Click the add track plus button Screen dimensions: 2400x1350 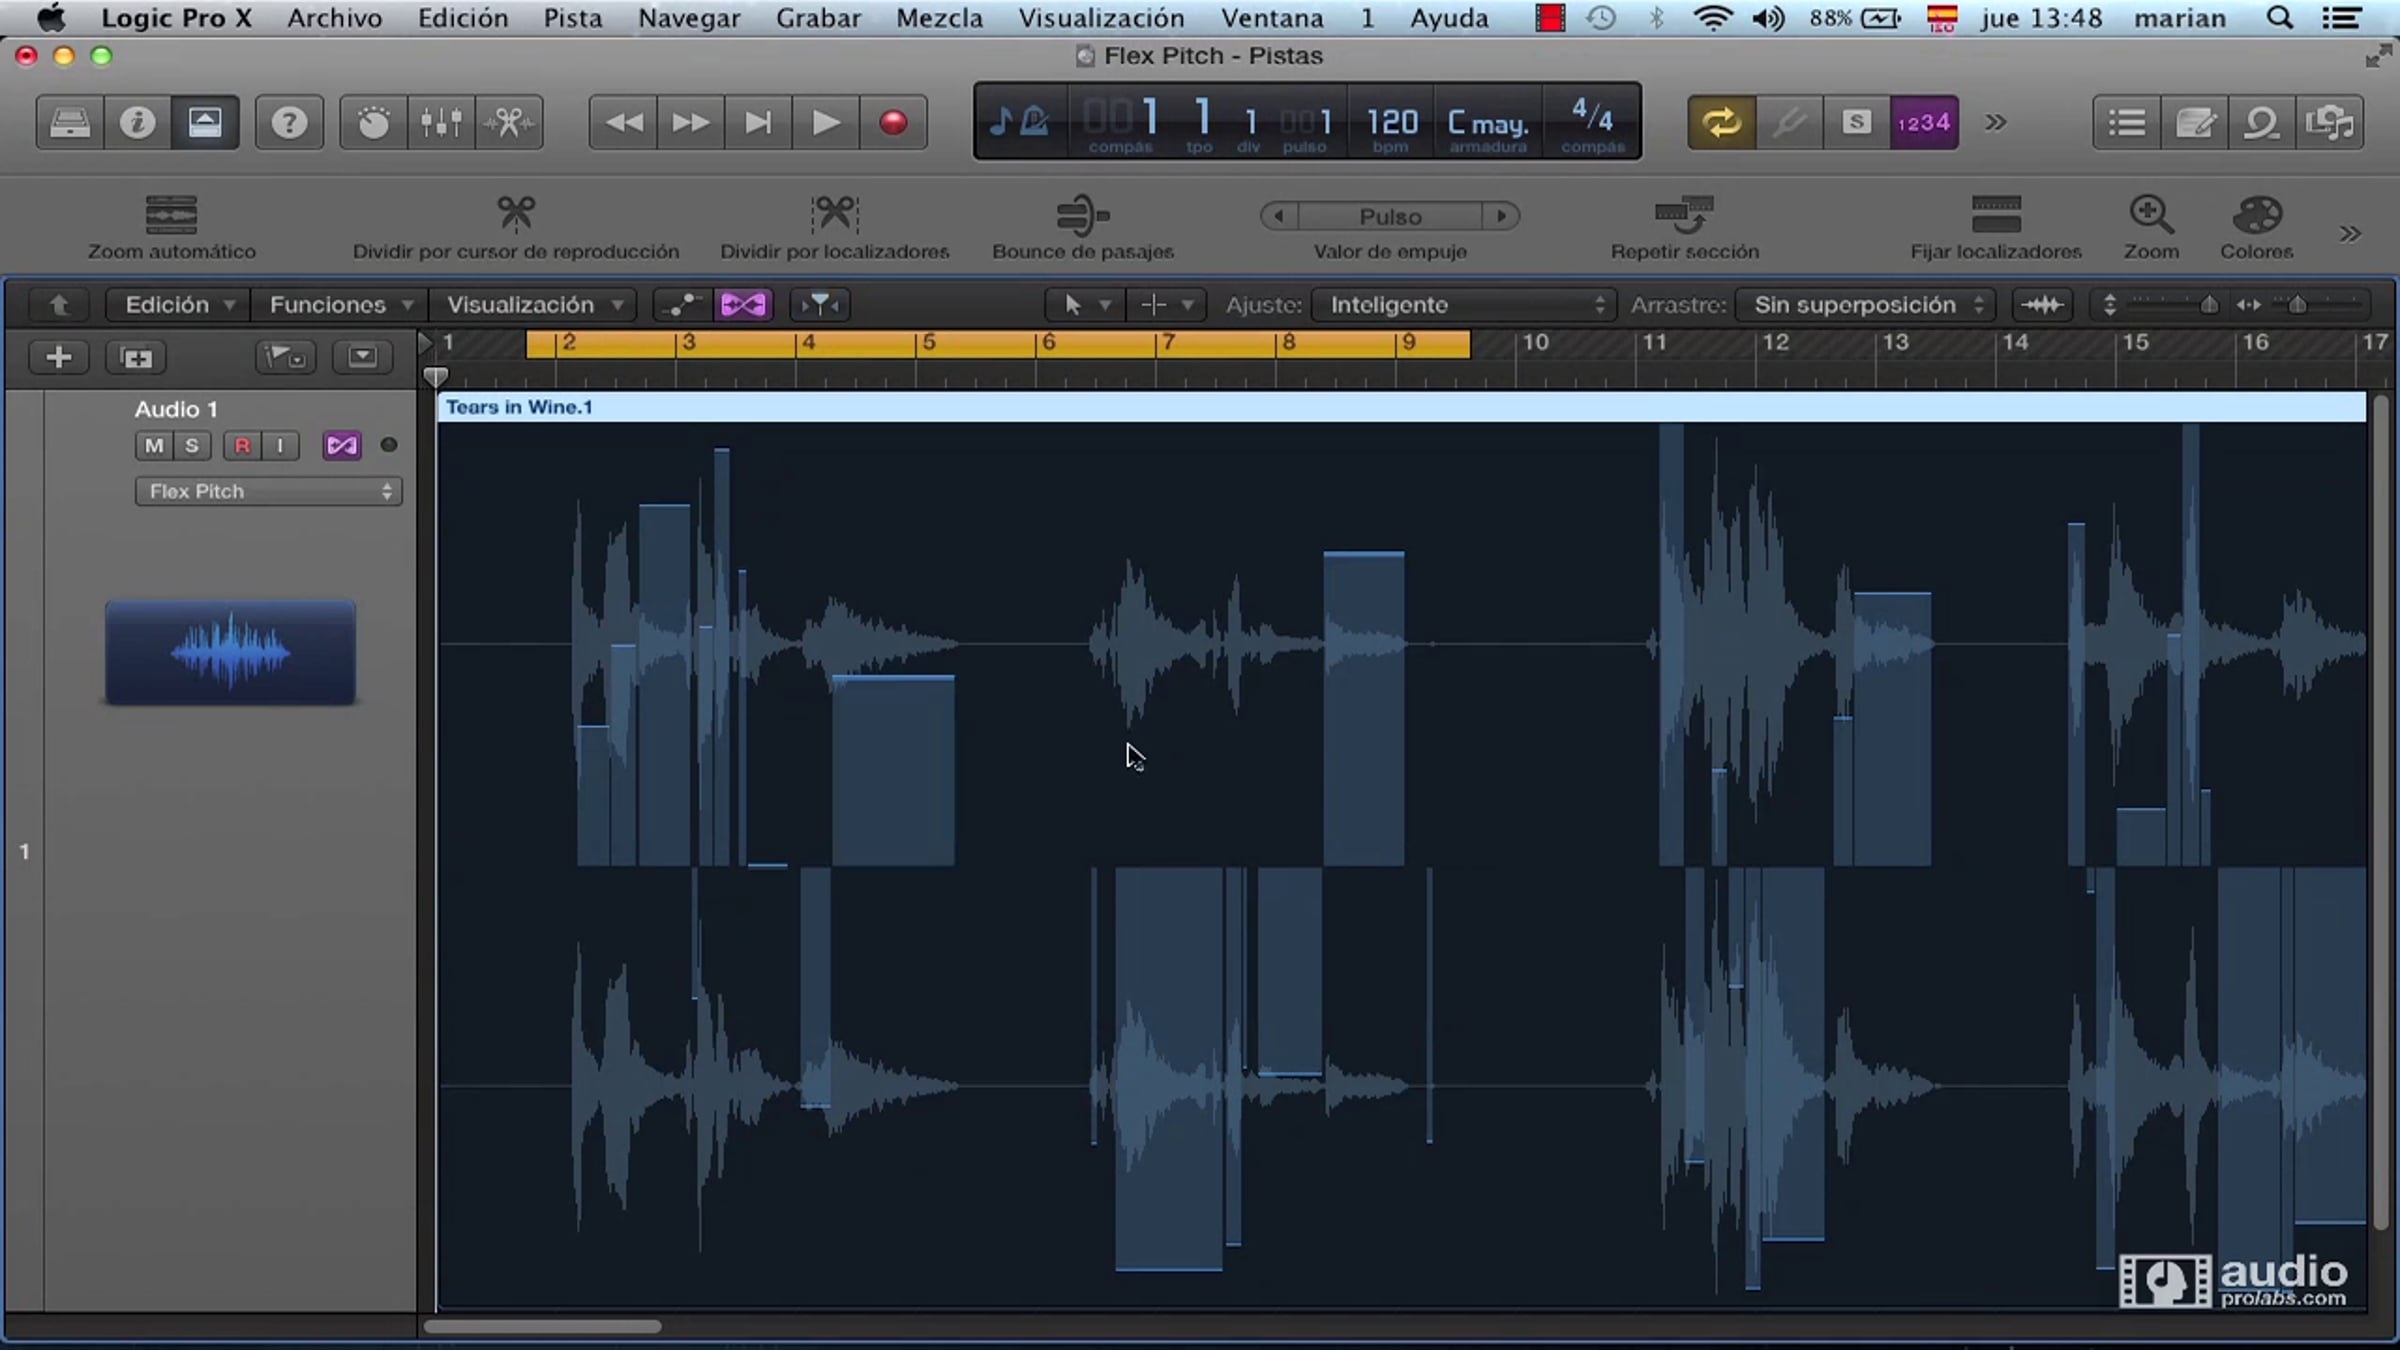click(58, 357)
